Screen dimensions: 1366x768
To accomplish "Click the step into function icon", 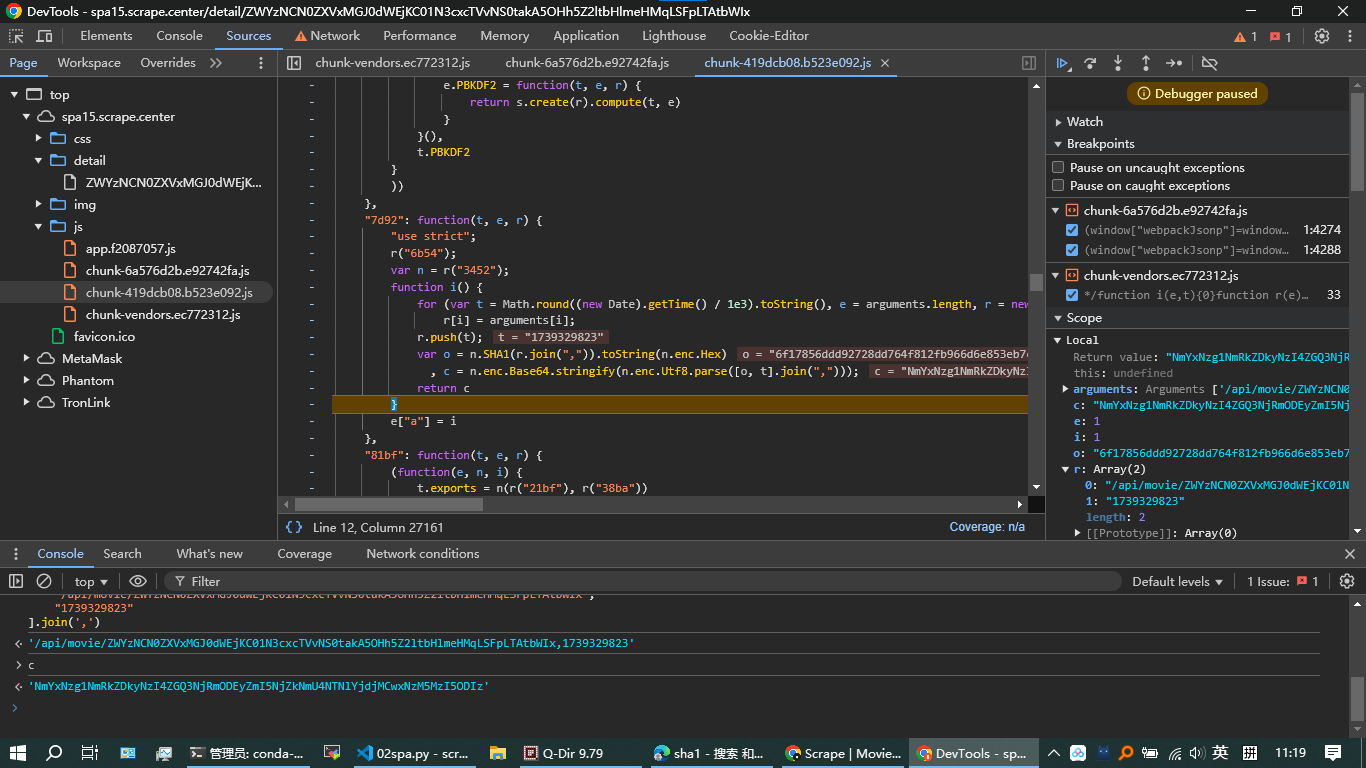I will point(1118,63).
